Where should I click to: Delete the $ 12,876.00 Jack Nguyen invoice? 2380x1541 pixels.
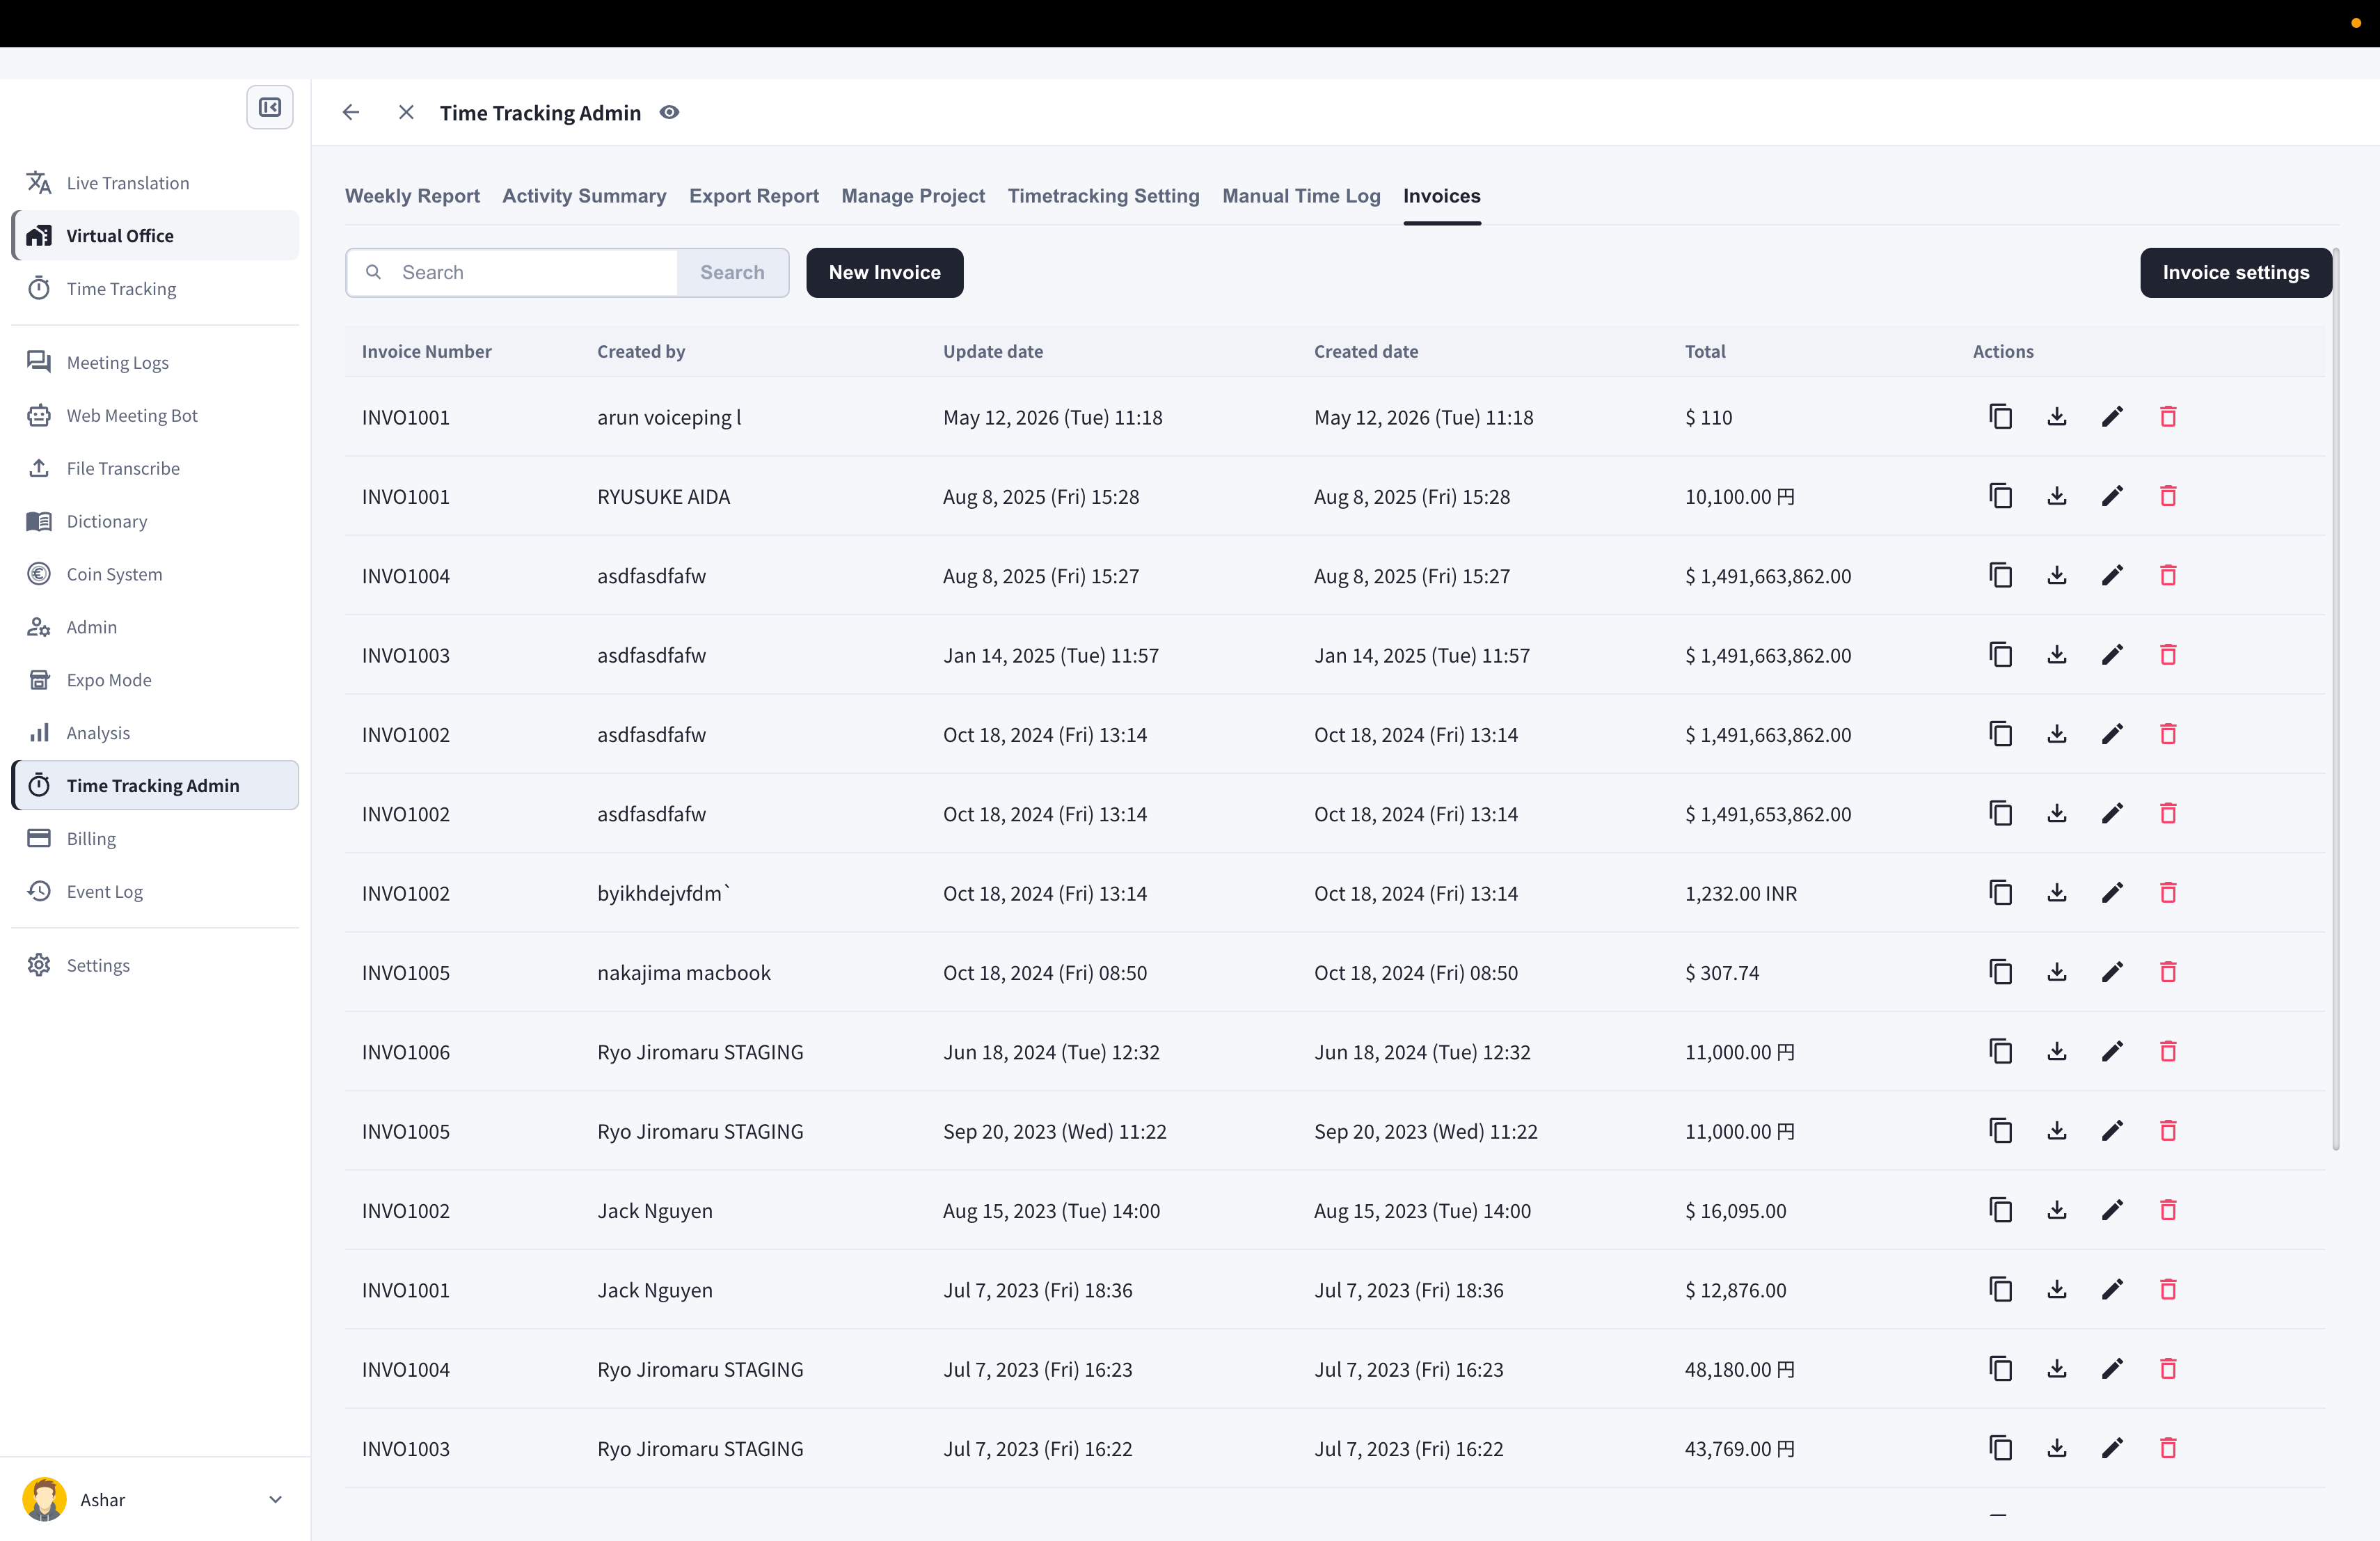click(2168, 1289)
